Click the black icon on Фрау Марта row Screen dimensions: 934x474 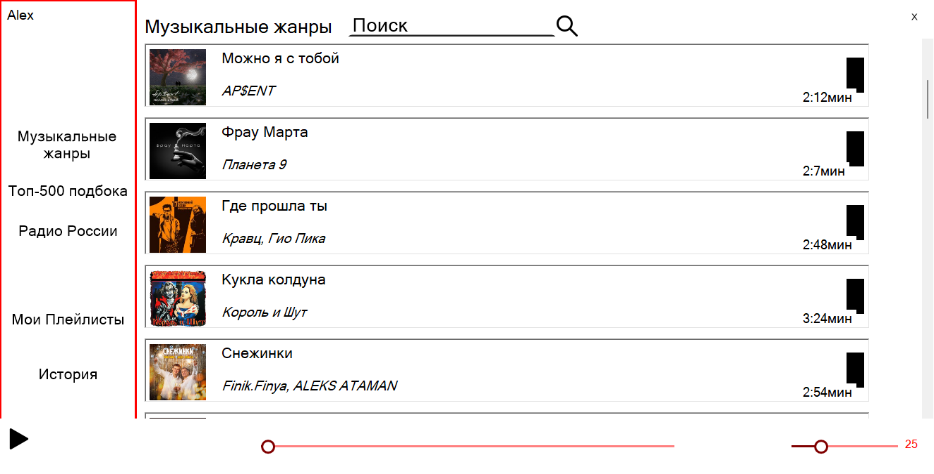point(855,149)
